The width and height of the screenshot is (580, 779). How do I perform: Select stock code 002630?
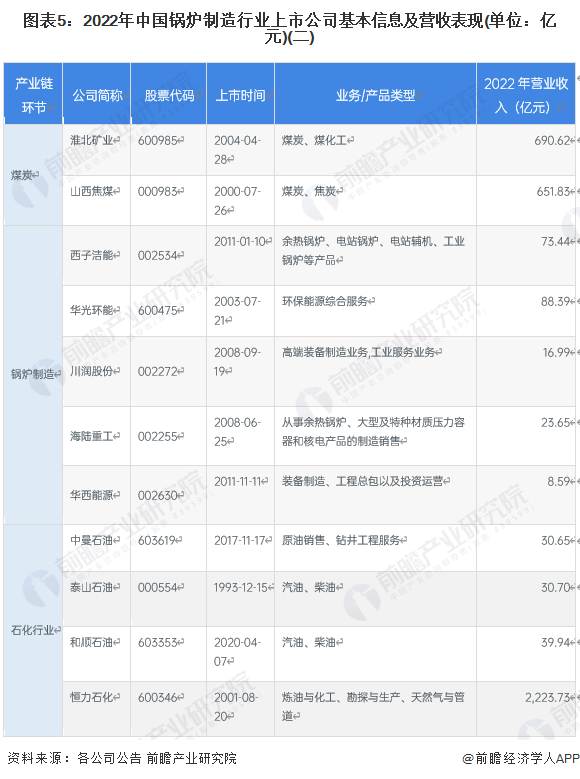[x=158, y=495]
